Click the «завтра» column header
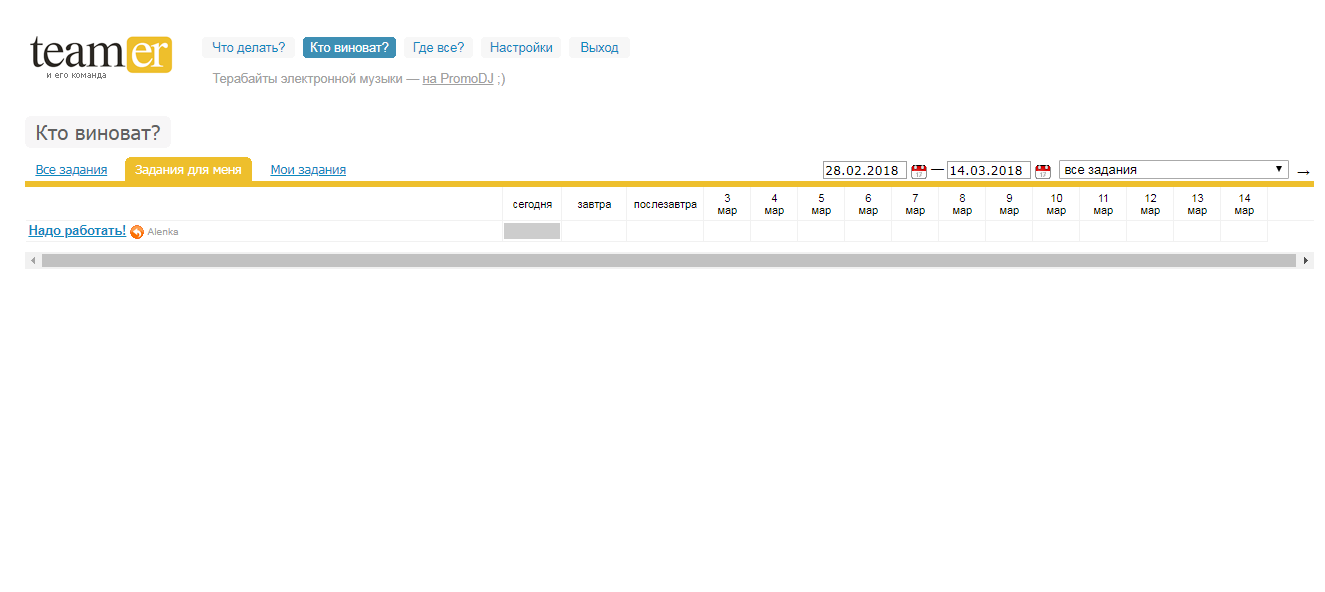This screenshot has width=1325, height=592. [x=594, y=204]
